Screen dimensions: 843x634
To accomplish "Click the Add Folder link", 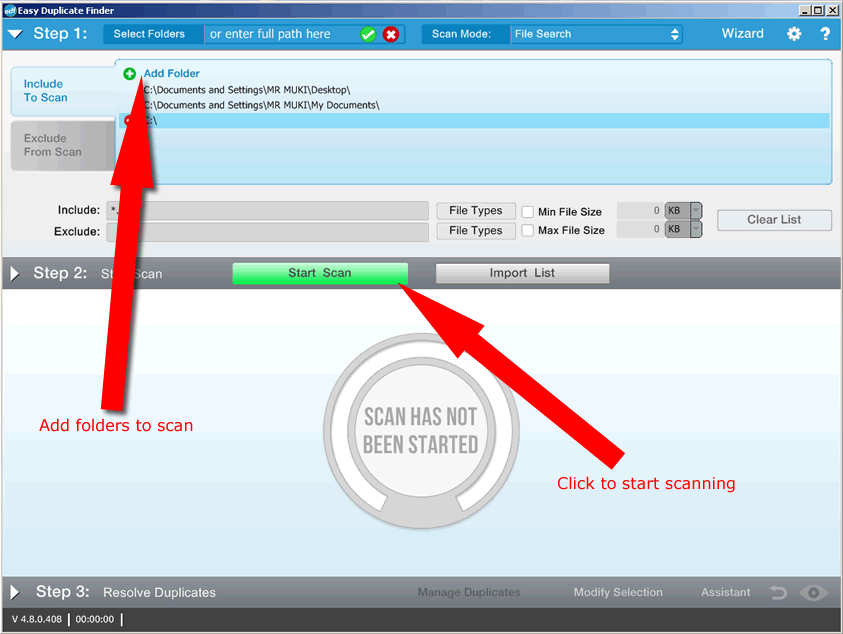I will (172, 73).
